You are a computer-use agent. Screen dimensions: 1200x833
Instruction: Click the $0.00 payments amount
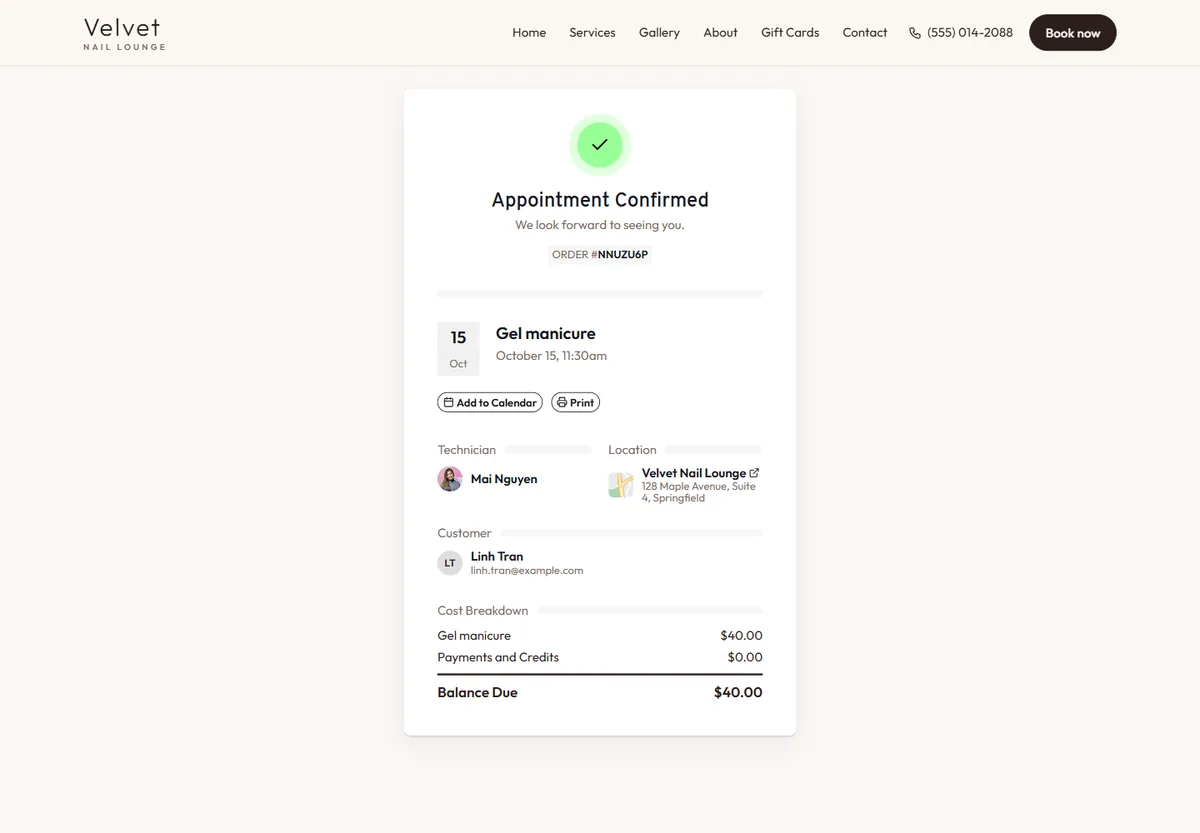coord(745,657)
